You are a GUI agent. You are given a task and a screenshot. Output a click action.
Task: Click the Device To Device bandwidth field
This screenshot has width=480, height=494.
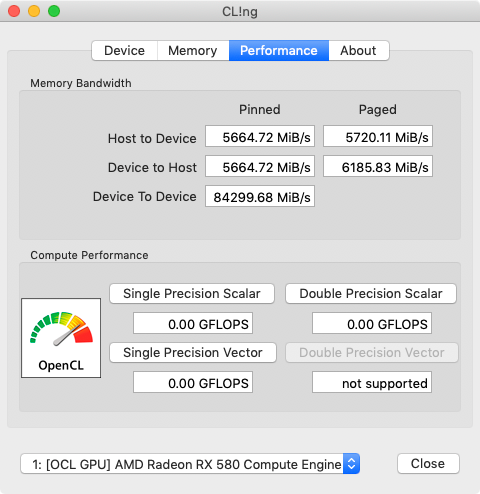point(260,196)
